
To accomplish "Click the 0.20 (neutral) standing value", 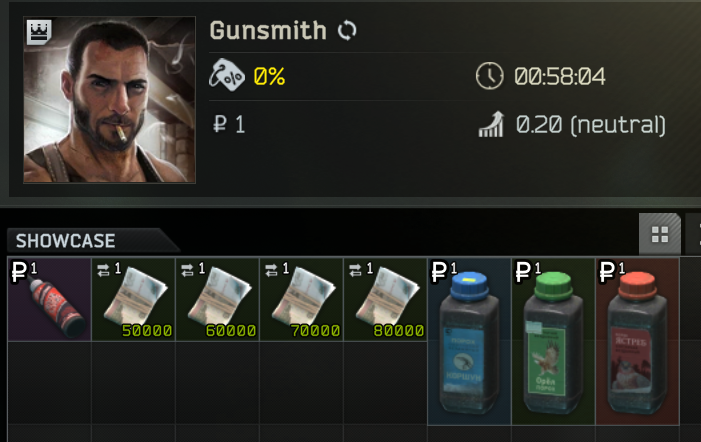I will (x=591, y=125).
